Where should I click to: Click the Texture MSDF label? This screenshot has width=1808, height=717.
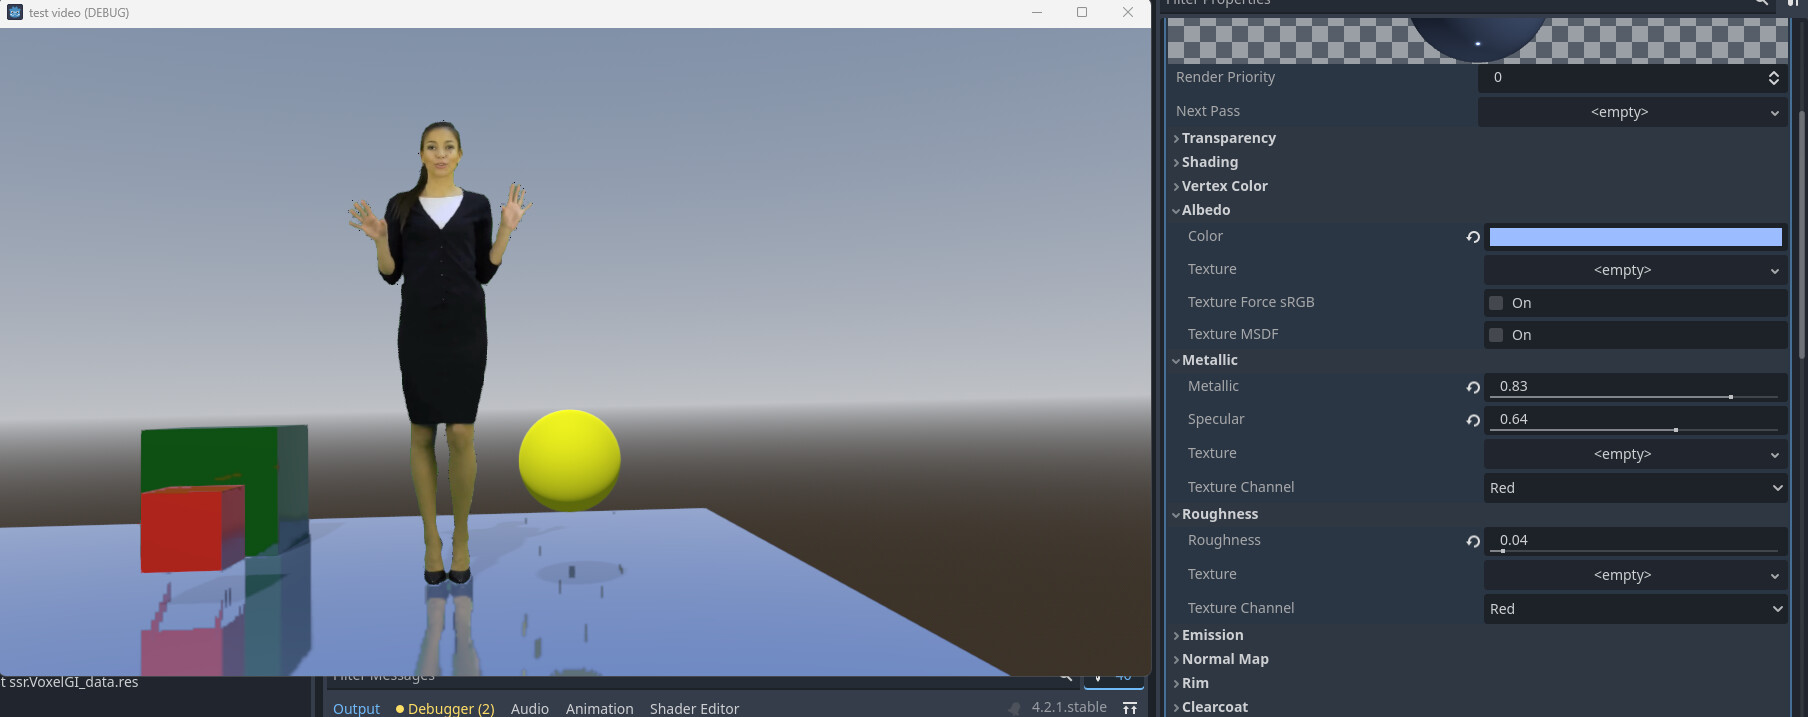coord(1233,334)
